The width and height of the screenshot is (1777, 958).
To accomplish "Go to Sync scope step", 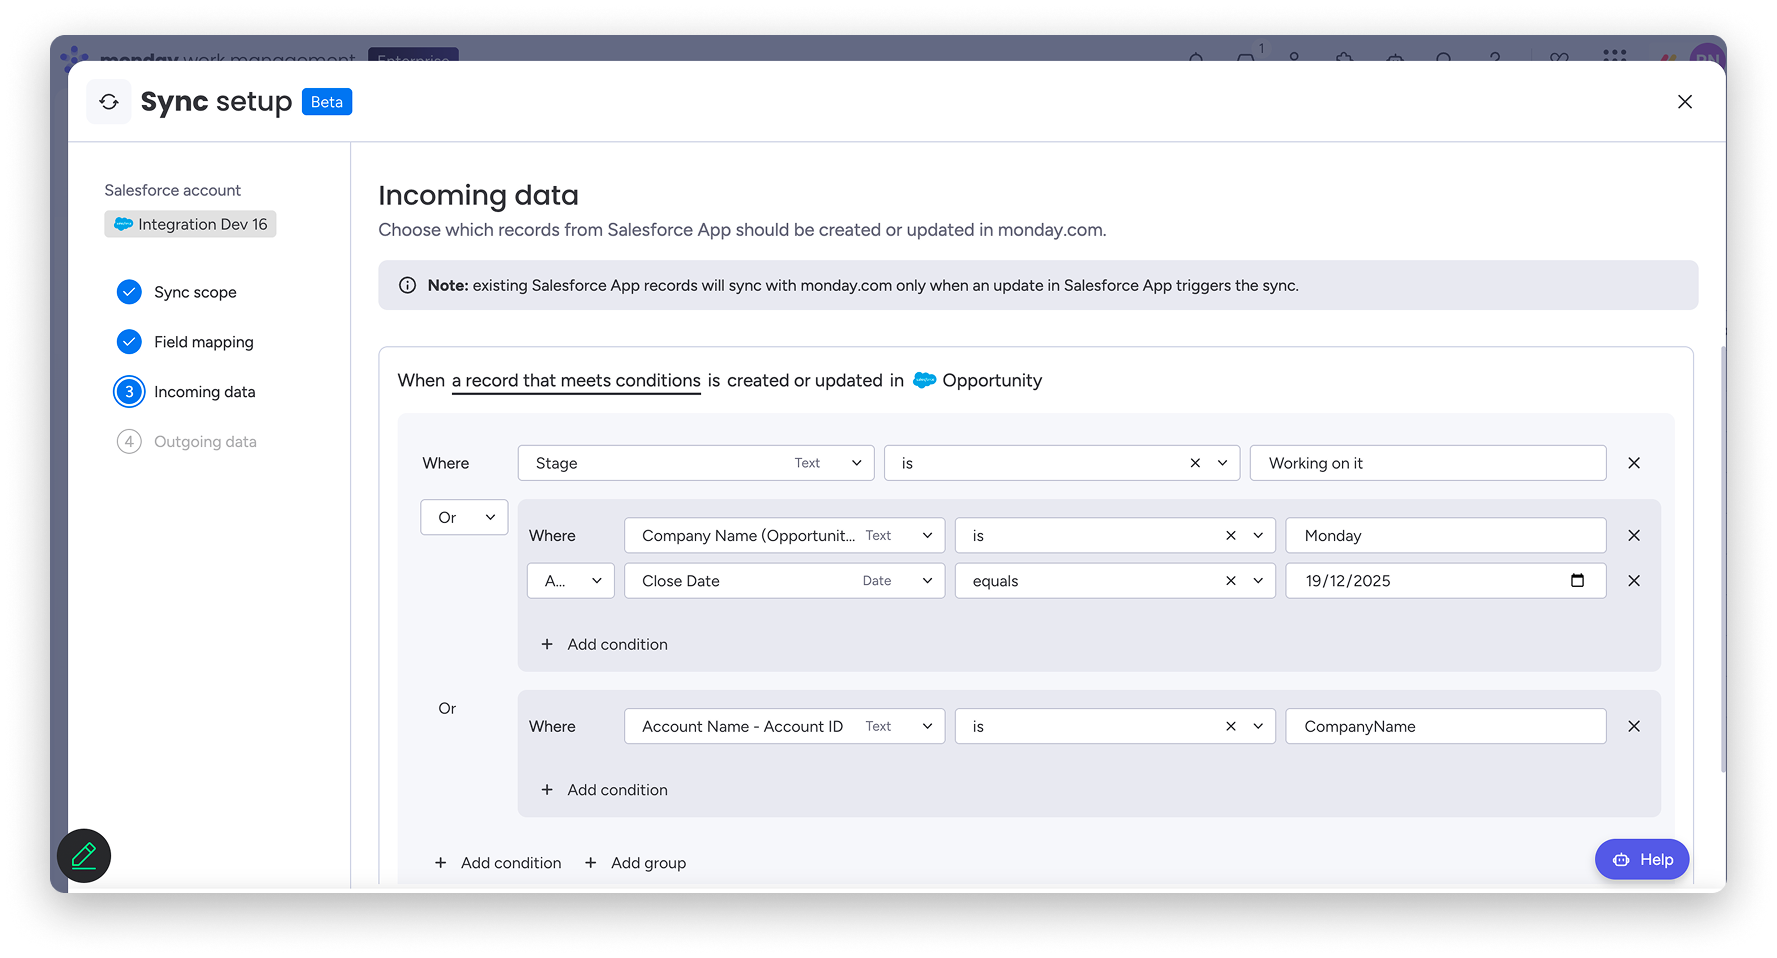I will click(x=194, y=292).
